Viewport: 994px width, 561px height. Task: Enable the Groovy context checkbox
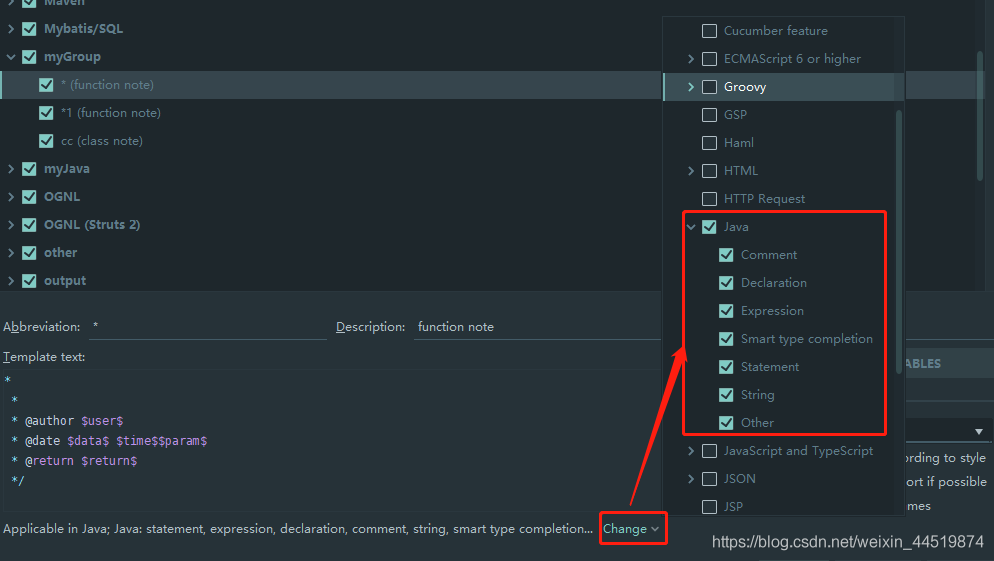(x=709, y=87)
